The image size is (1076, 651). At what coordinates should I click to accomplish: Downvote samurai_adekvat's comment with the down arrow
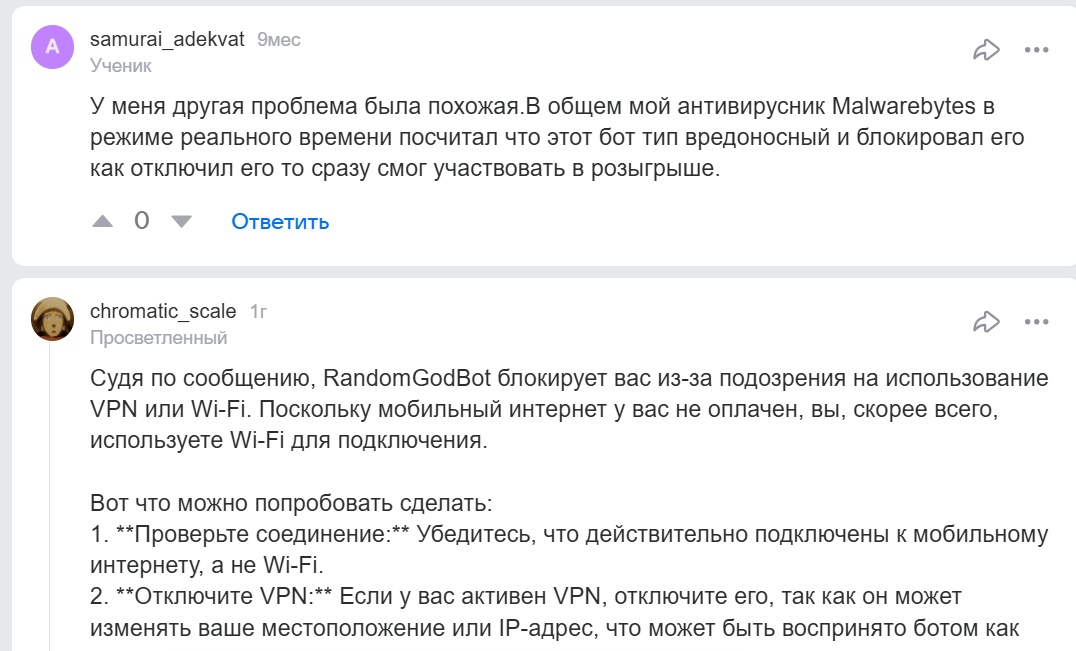click(x=182, y=221)
